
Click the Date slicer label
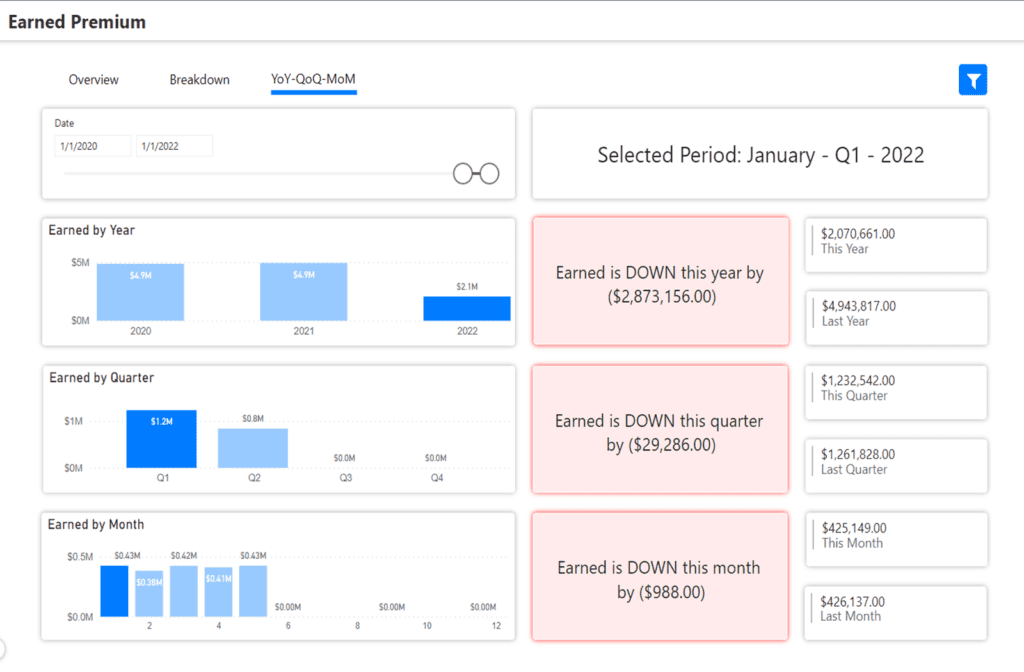pos(64,123)
